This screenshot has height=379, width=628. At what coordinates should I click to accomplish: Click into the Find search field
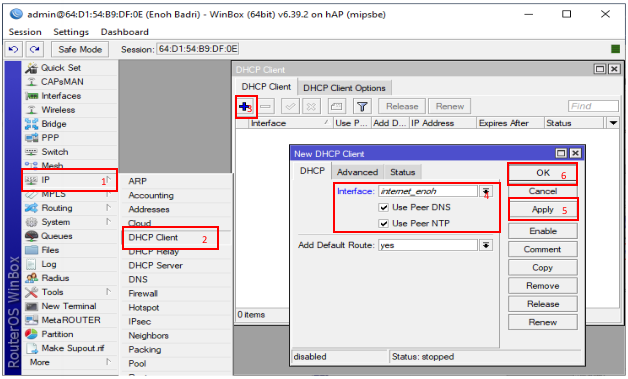tap(593, 106)
